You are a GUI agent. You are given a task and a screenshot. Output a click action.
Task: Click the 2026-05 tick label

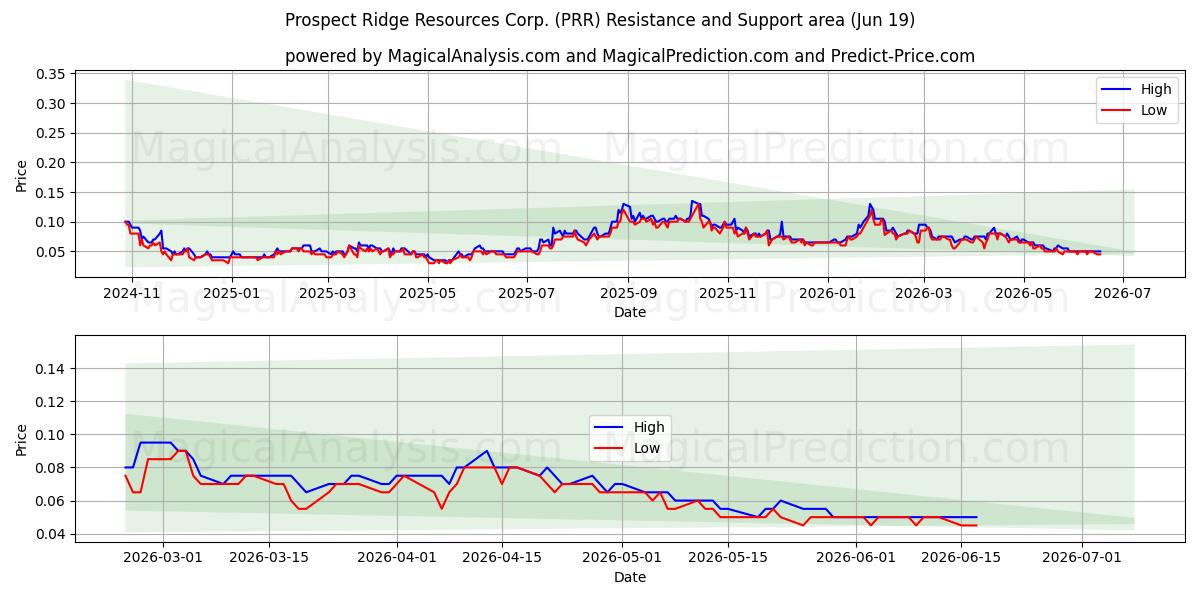(1023, 293)
